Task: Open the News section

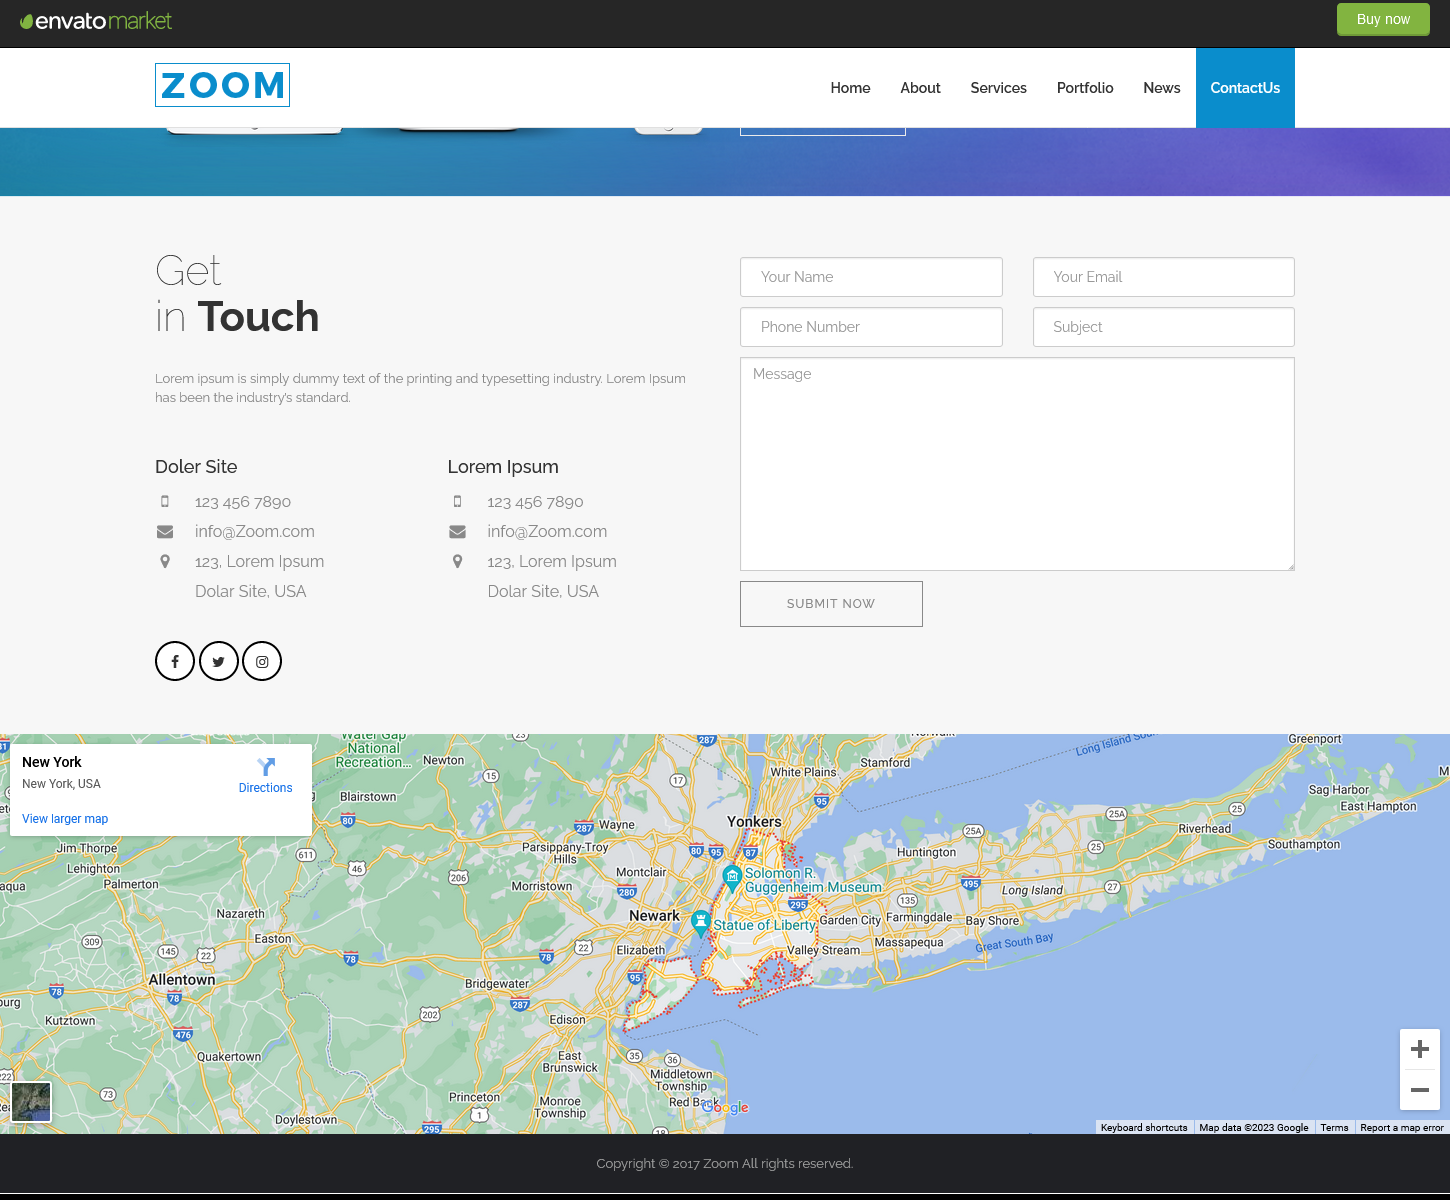Action: pyautogui.click(x=1162, y=88)
